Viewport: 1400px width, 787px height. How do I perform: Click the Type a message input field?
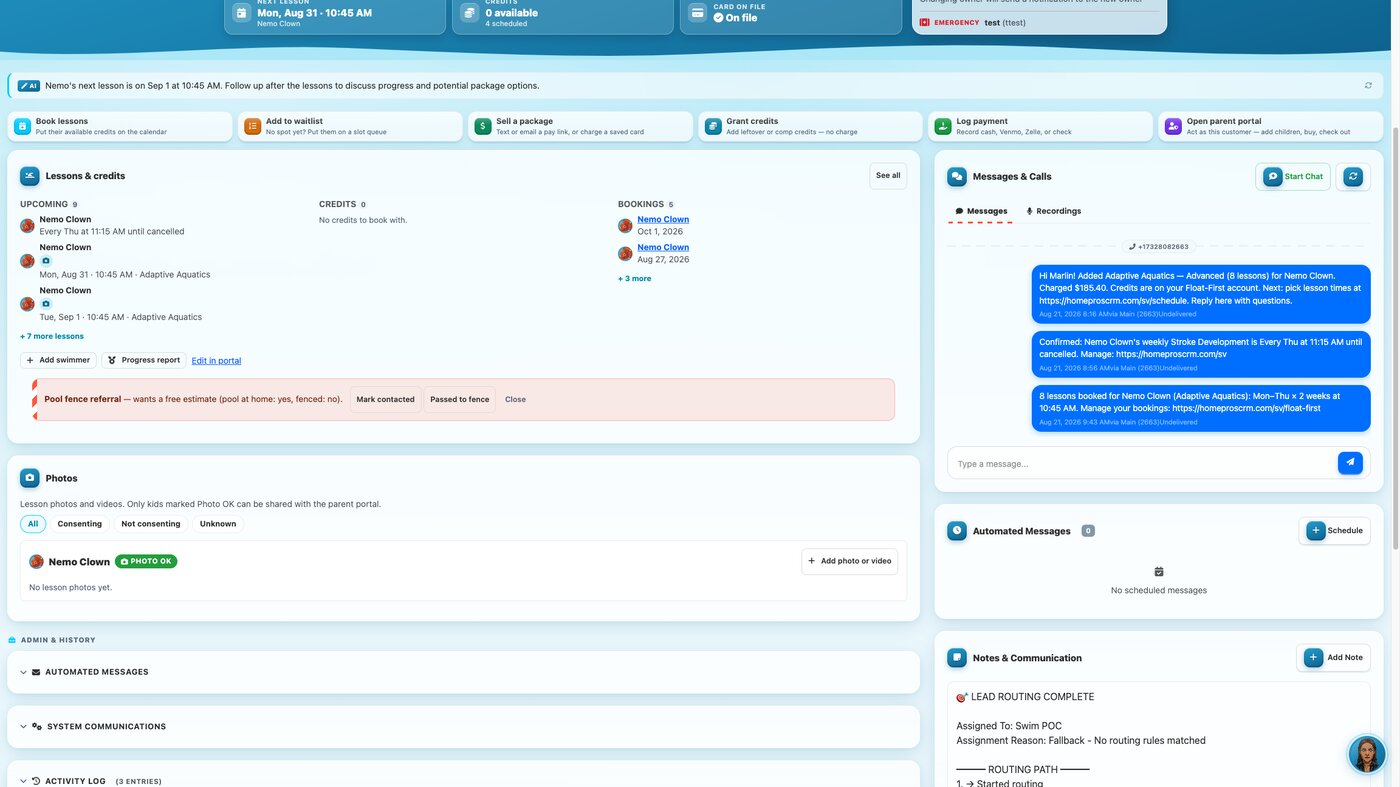click(x=1142, y=463)
